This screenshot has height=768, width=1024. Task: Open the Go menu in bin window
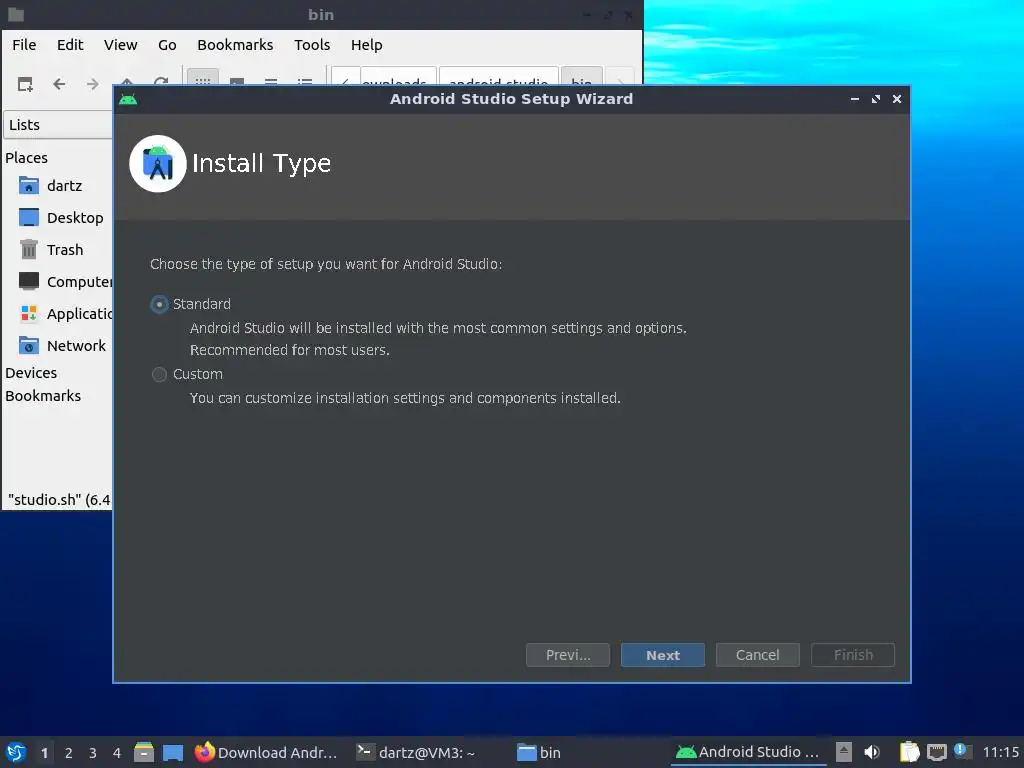(167, 45)
